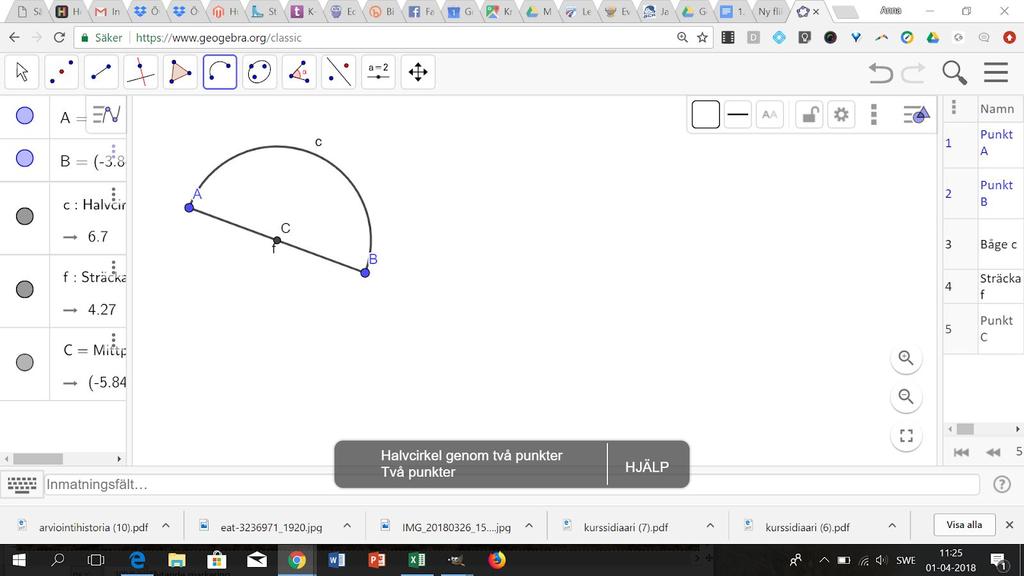Undo the last construction step
This screenshot has height=576, width=1024.
click(x=880, y=72)
